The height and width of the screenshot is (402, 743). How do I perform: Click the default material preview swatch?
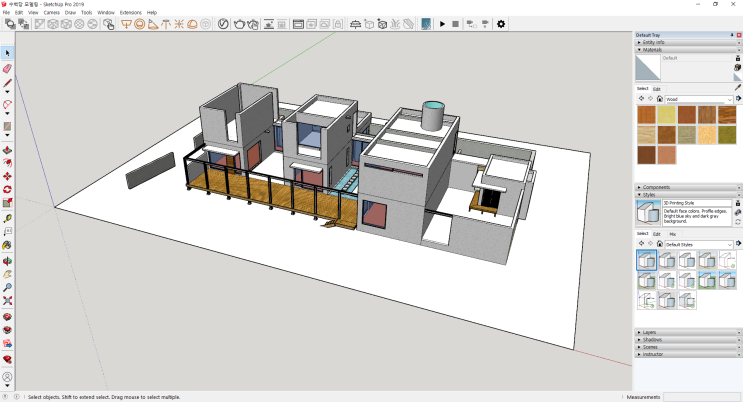[648, 67]
